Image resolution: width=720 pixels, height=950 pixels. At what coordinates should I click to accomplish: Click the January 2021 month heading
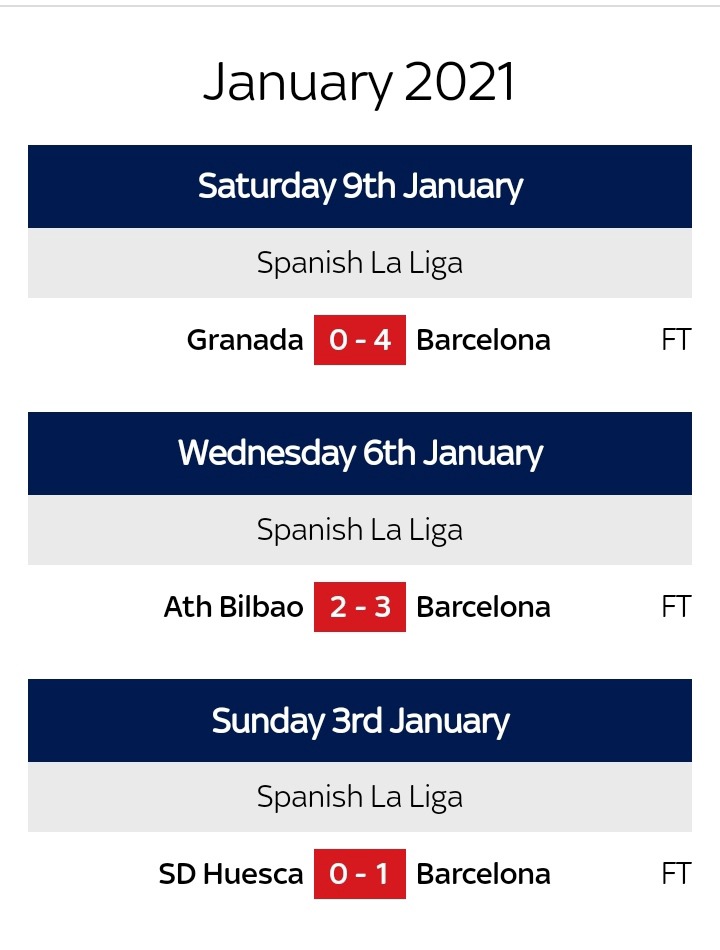(x=359, y=83)
